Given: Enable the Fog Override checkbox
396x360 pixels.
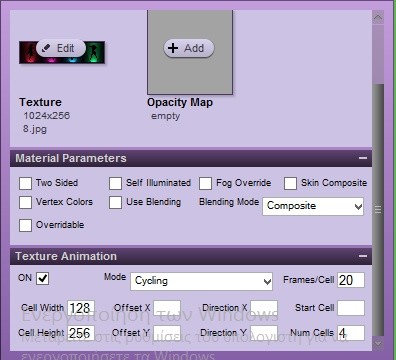Looking at the screenshot, I should coord(205,183).
